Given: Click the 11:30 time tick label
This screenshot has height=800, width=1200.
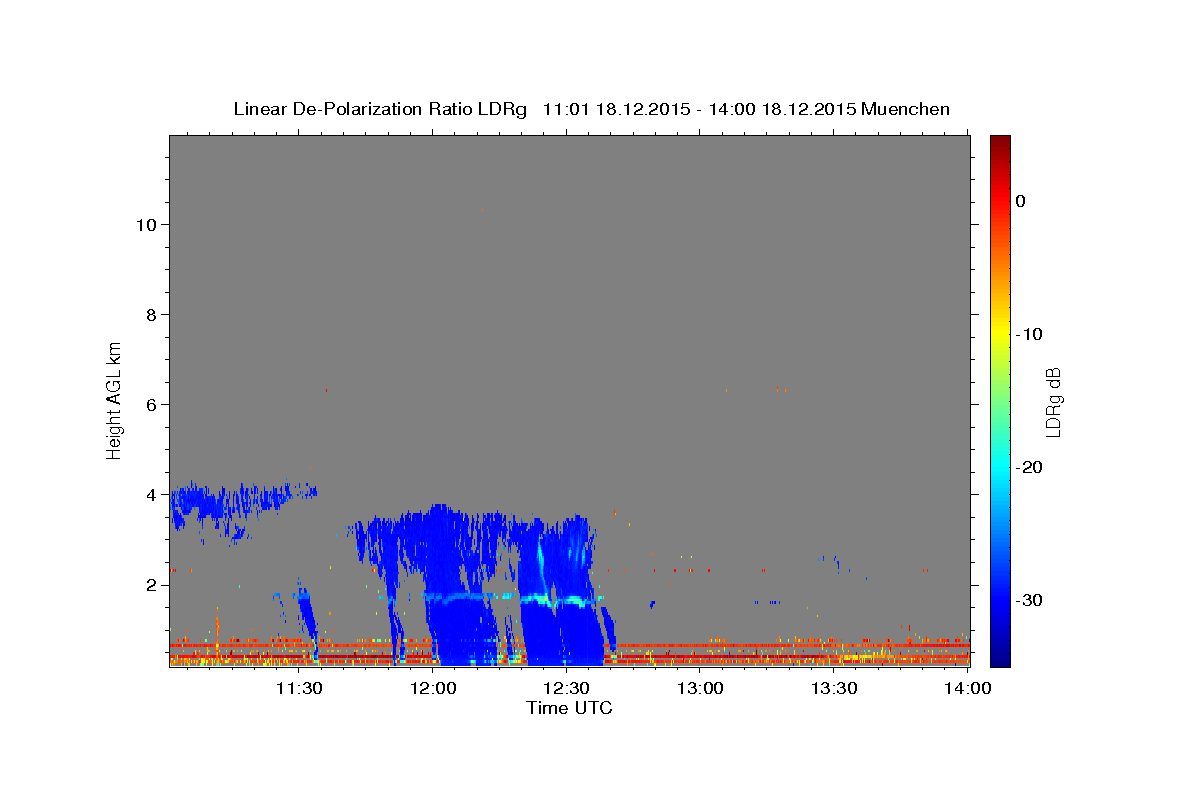Looking at the screenshot, I should 298,688.
